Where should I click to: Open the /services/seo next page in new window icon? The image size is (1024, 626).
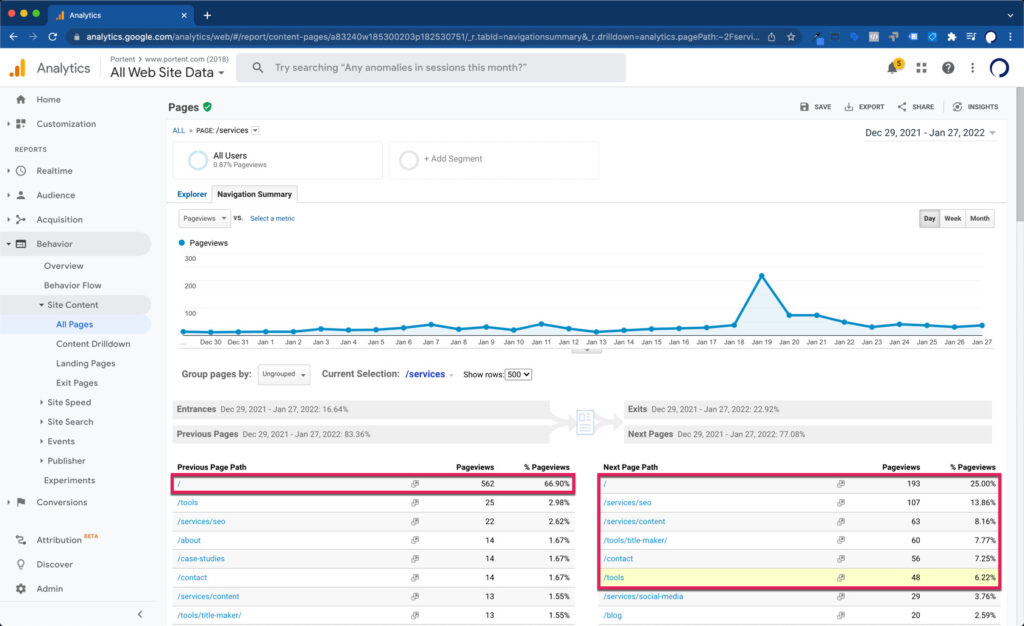pos(841,503)
